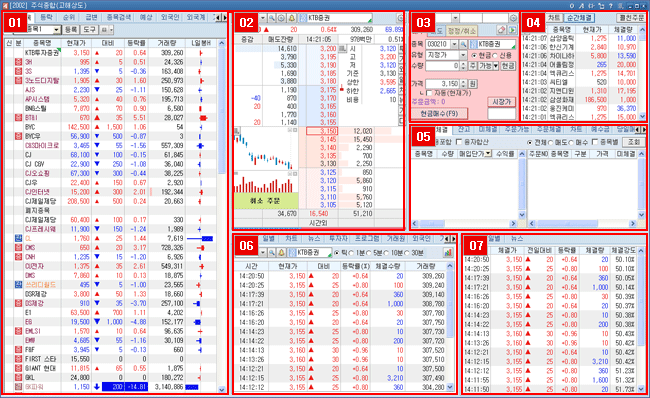The image size is (650, 398).
Task: Open the 투자자 tab in tick panel
Action: coord(338,239)
